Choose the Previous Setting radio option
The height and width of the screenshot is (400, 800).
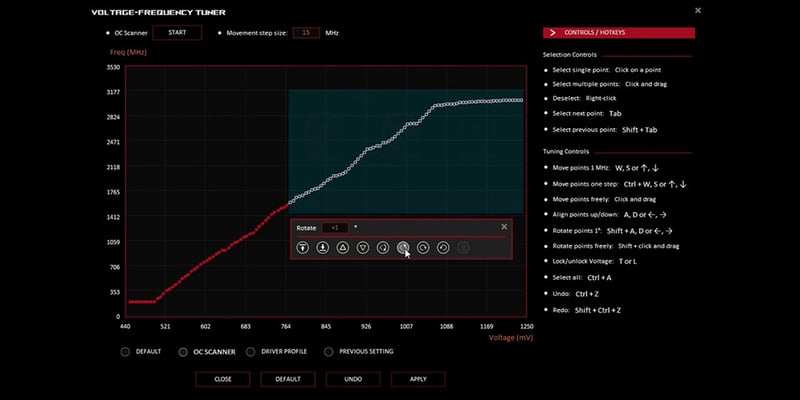click(329, 351)
